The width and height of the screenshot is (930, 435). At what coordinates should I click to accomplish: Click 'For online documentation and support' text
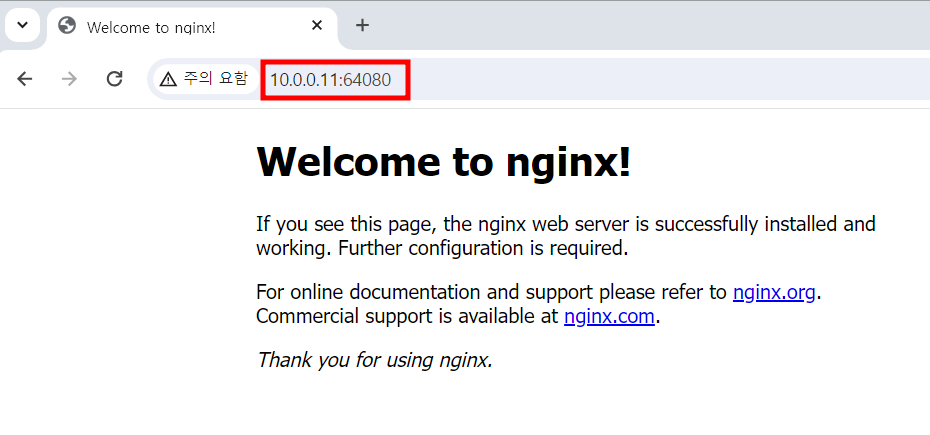coord(424,293)
